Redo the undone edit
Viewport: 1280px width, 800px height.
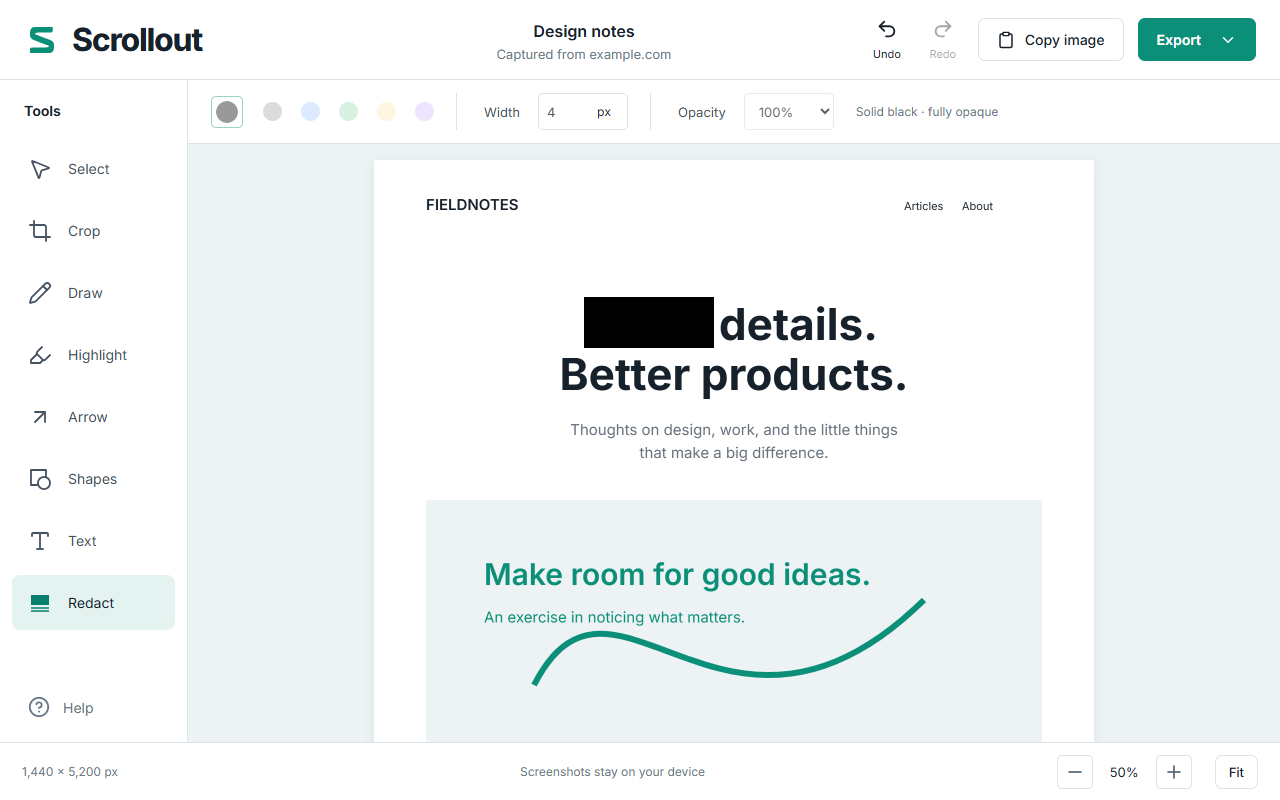943,40
